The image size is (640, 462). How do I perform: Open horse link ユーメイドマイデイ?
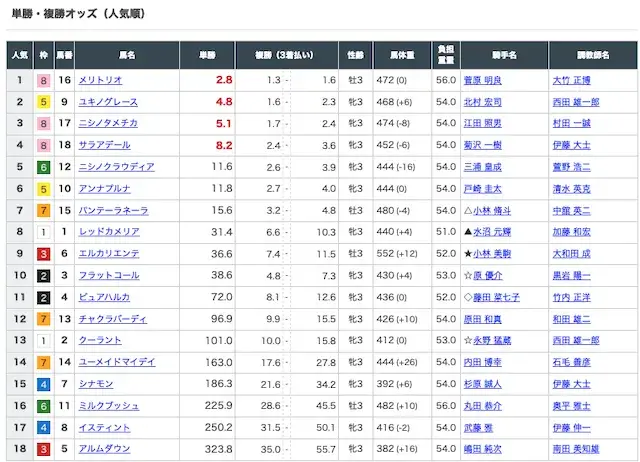click(x=117, y=362)
